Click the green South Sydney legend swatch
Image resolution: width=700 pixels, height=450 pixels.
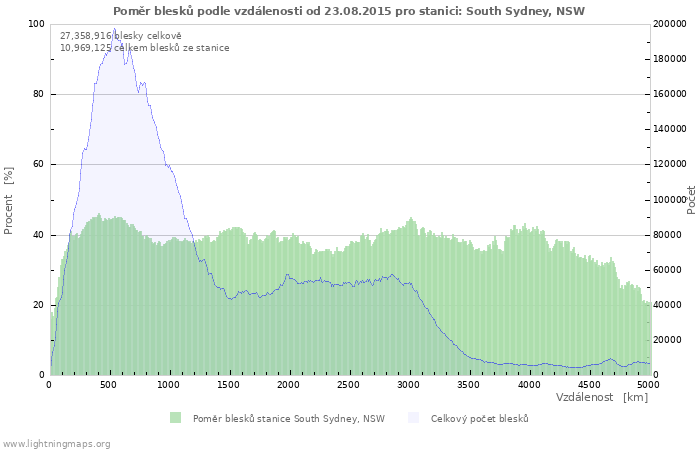176,418
